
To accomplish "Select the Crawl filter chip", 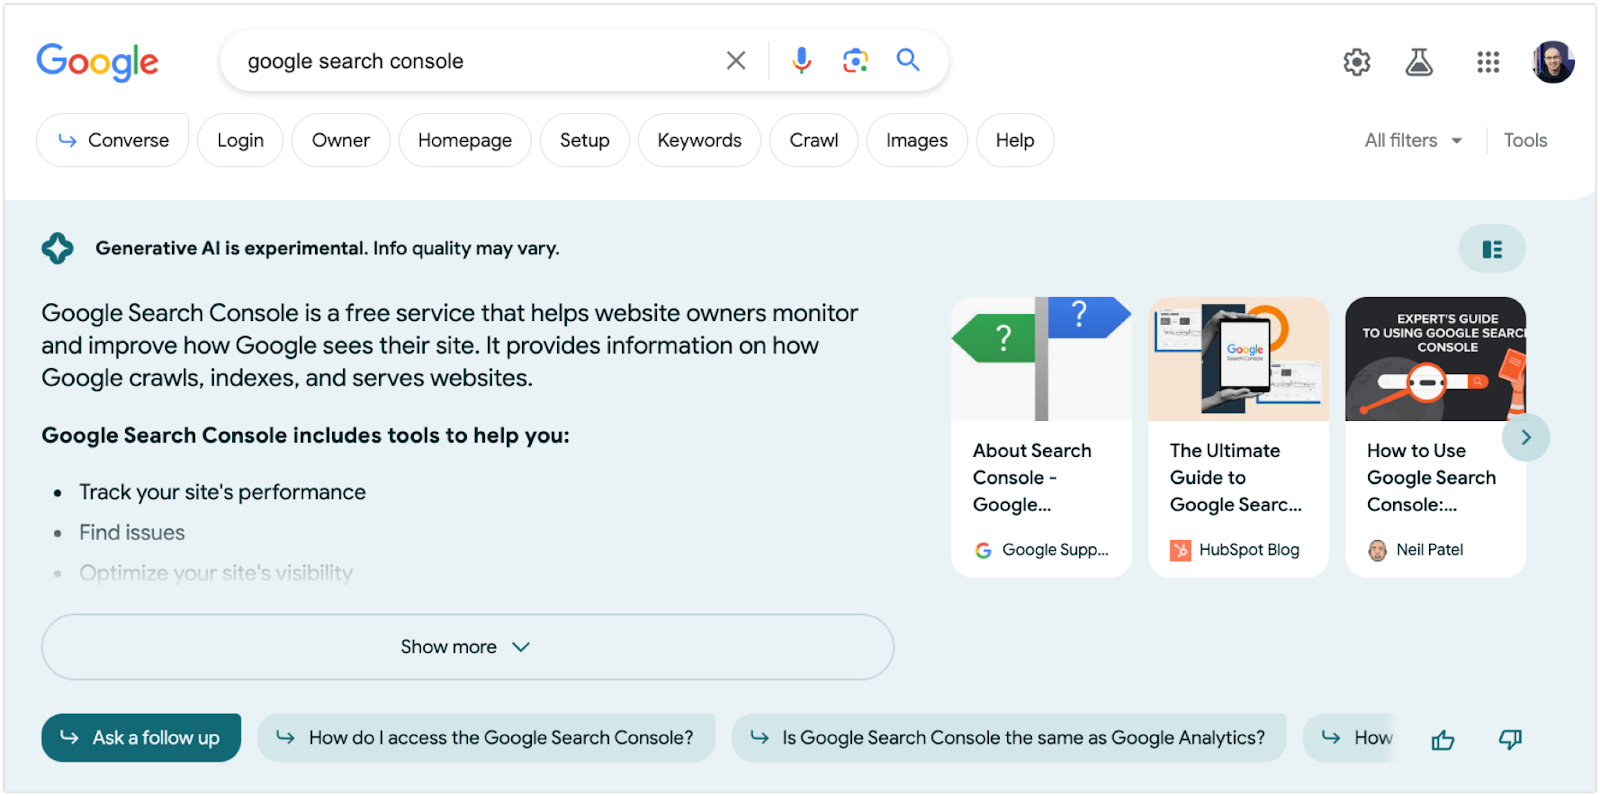I will pyautogui.click(x=814, y=140).
